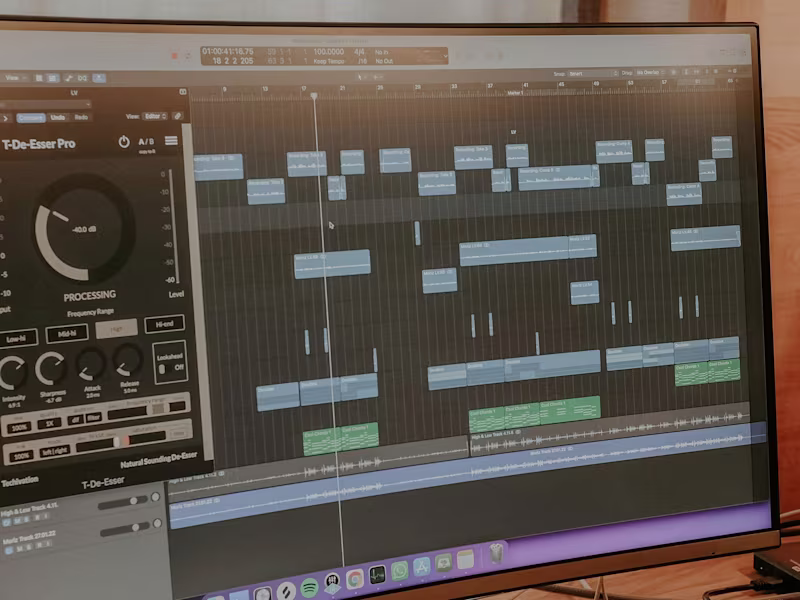The image size is (800, 600).
Task: Open Spotify from the Dock
Action: click(x=308, y=586)
